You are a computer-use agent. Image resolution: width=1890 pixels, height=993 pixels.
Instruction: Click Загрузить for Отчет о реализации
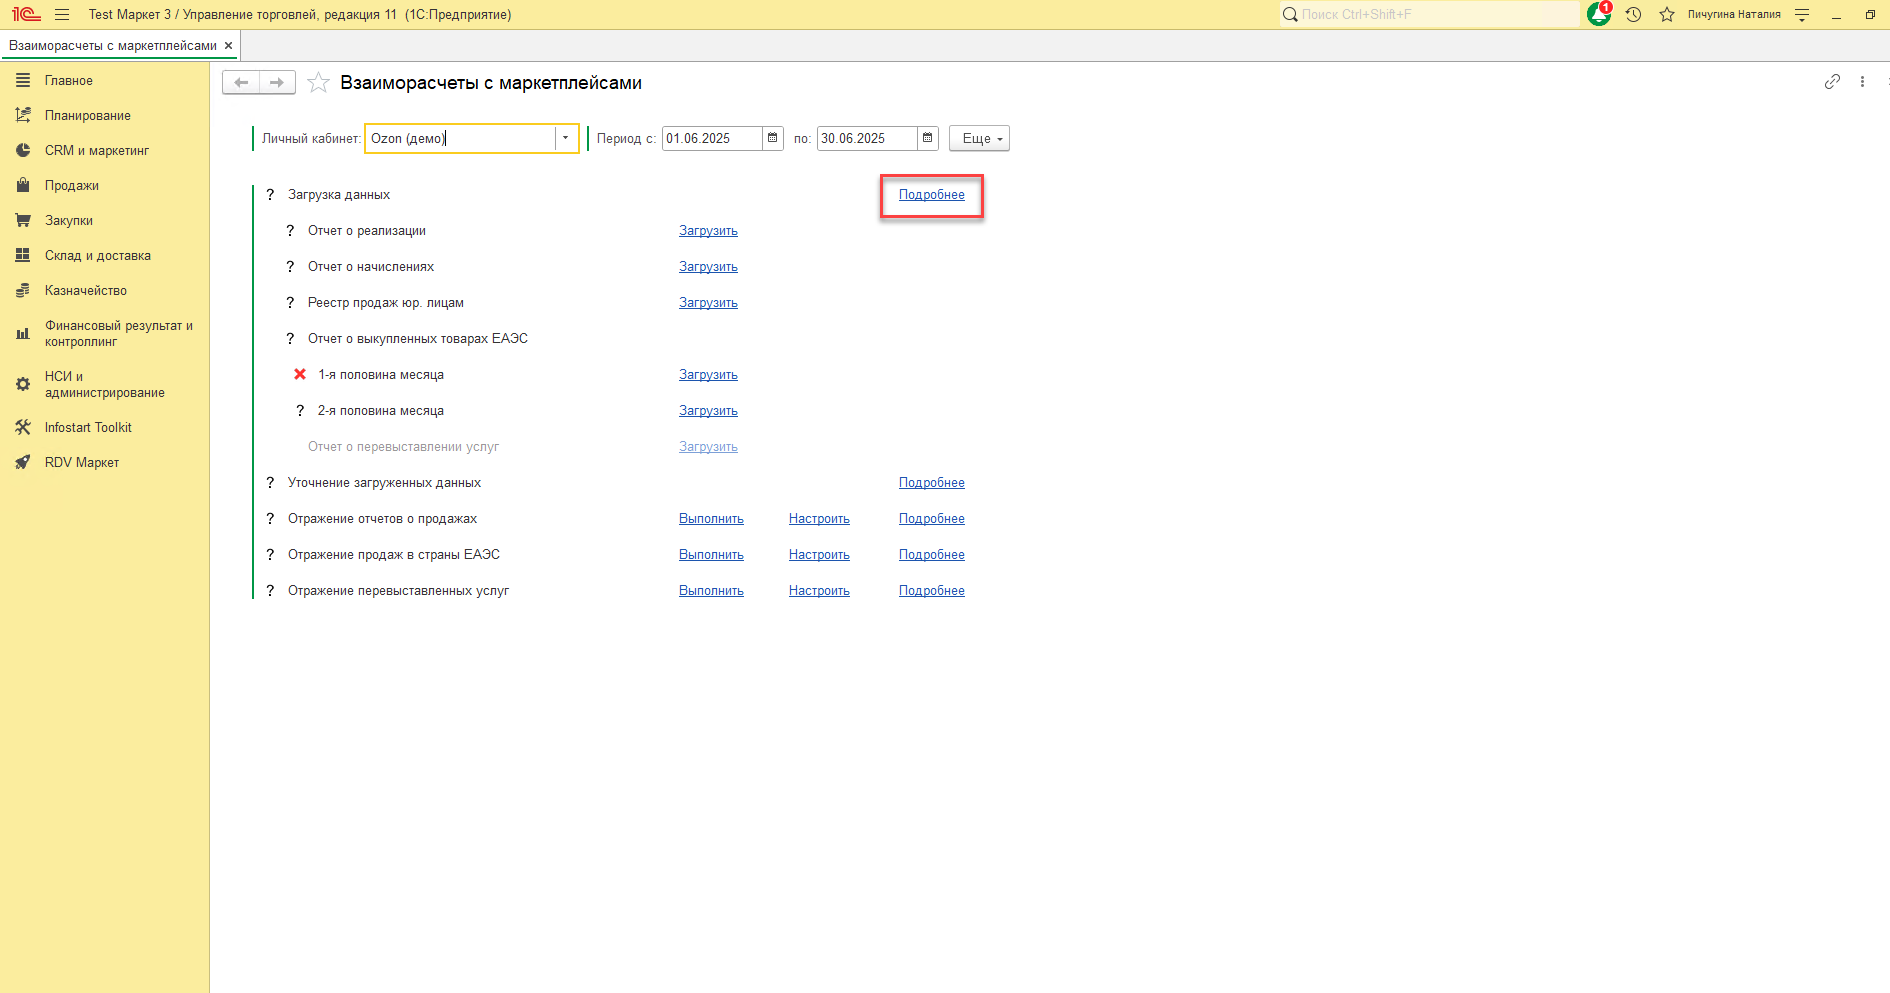tap(708, 231)
